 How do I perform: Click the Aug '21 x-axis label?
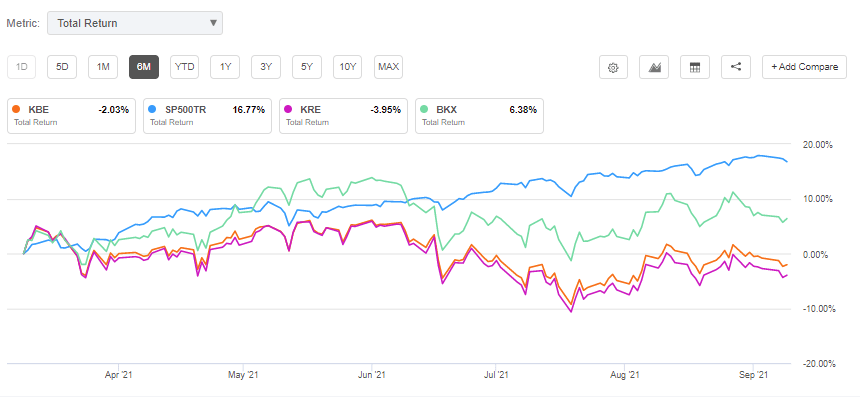coord(625,376)
